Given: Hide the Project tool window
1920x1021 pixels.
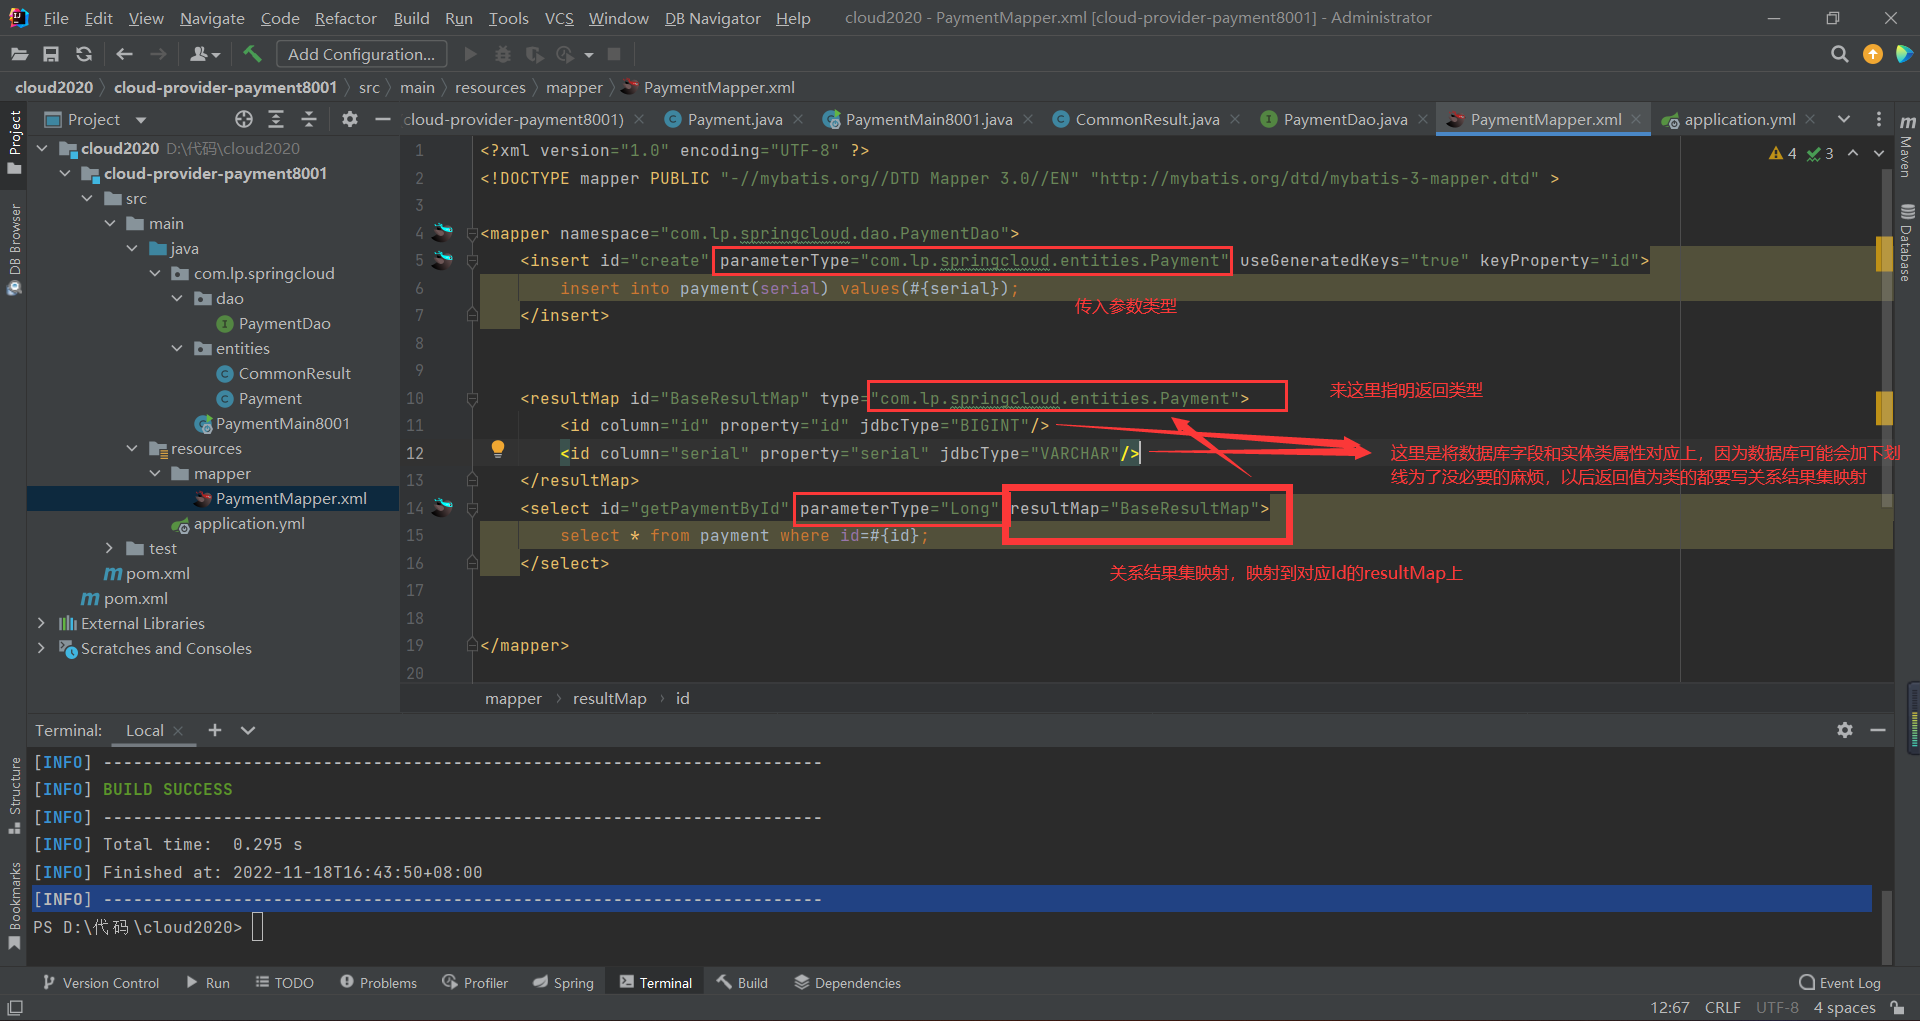Looking at the screenshot, I should pos(382,119).
